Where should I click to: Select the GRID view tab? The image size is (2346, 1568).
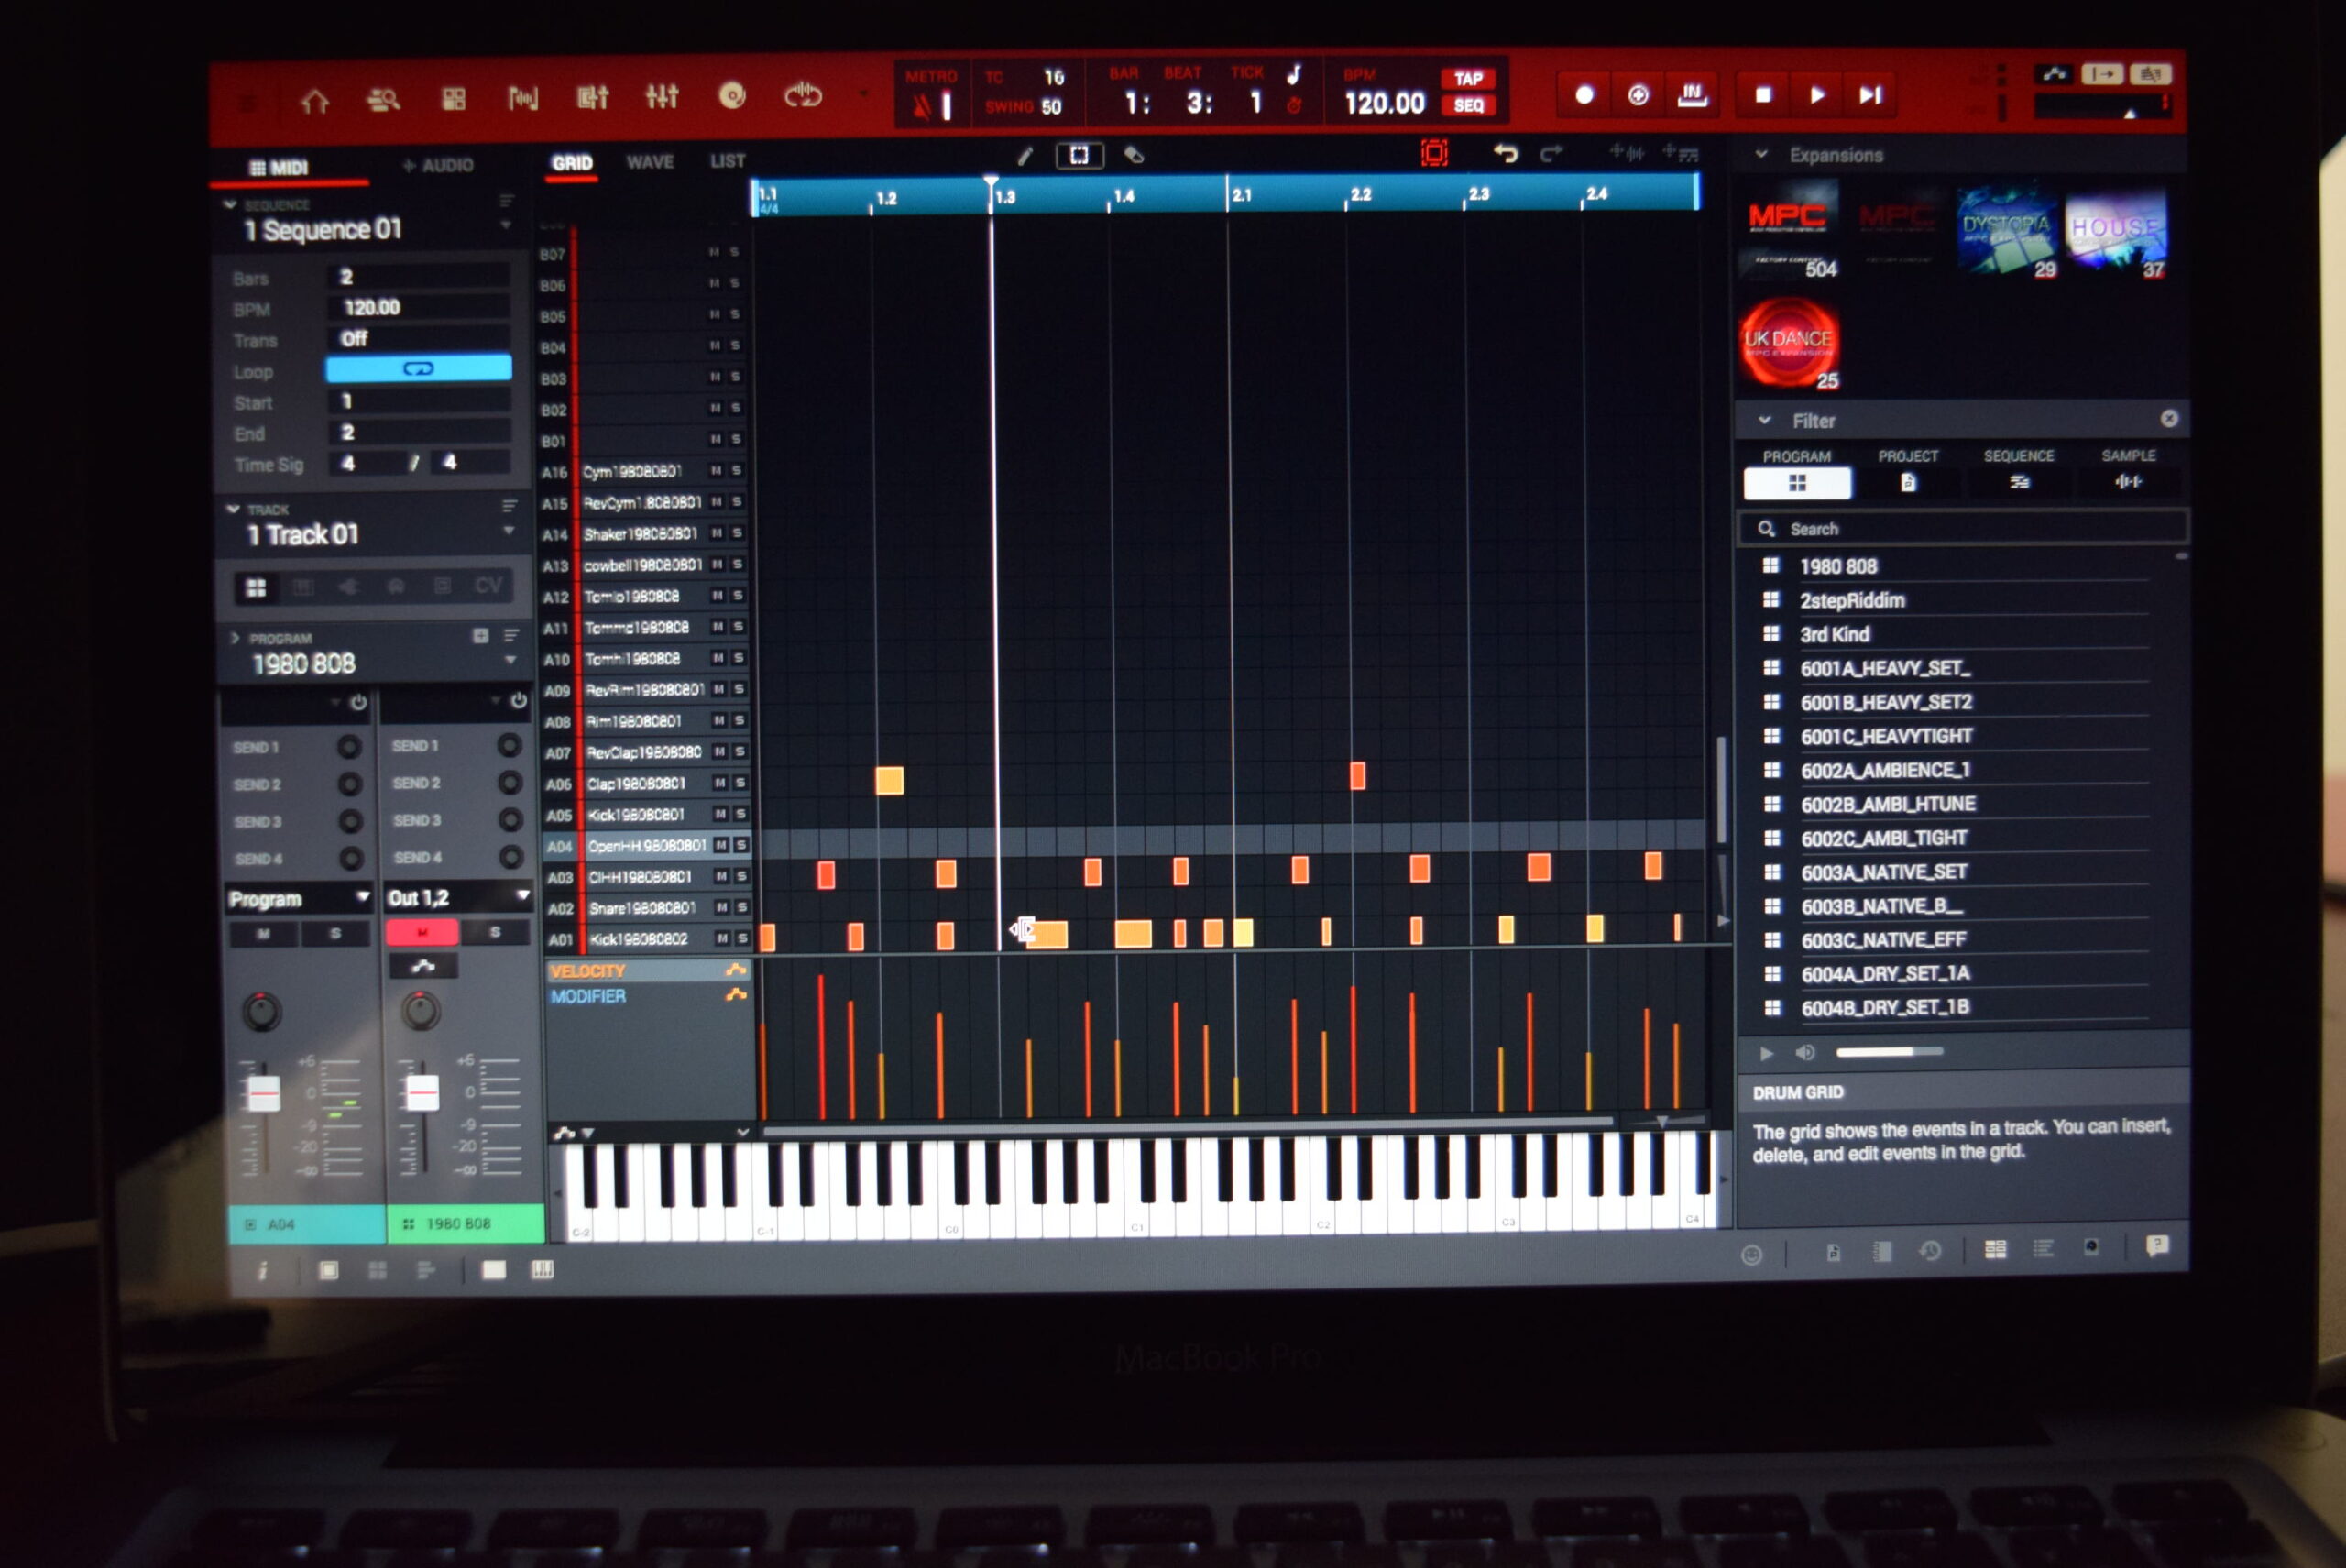point(572,163)
